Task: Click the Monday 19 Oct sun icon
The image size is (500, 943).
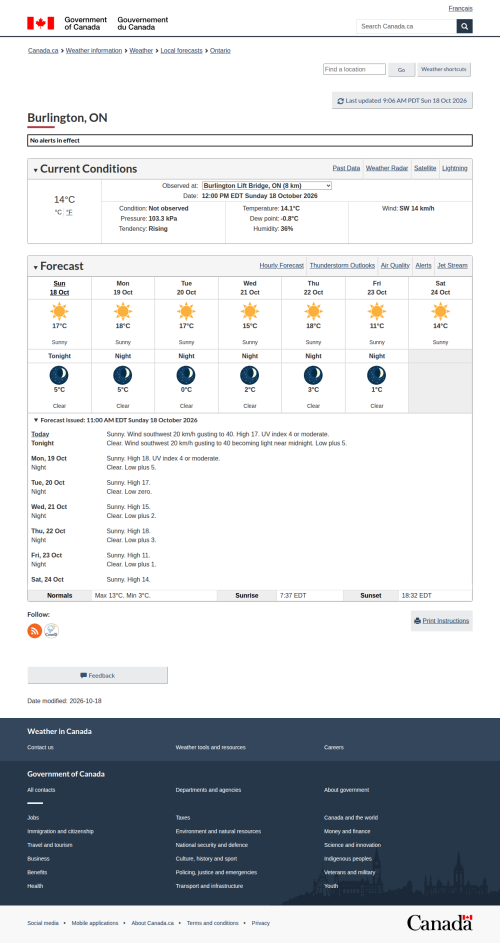Action: [123, 312]
